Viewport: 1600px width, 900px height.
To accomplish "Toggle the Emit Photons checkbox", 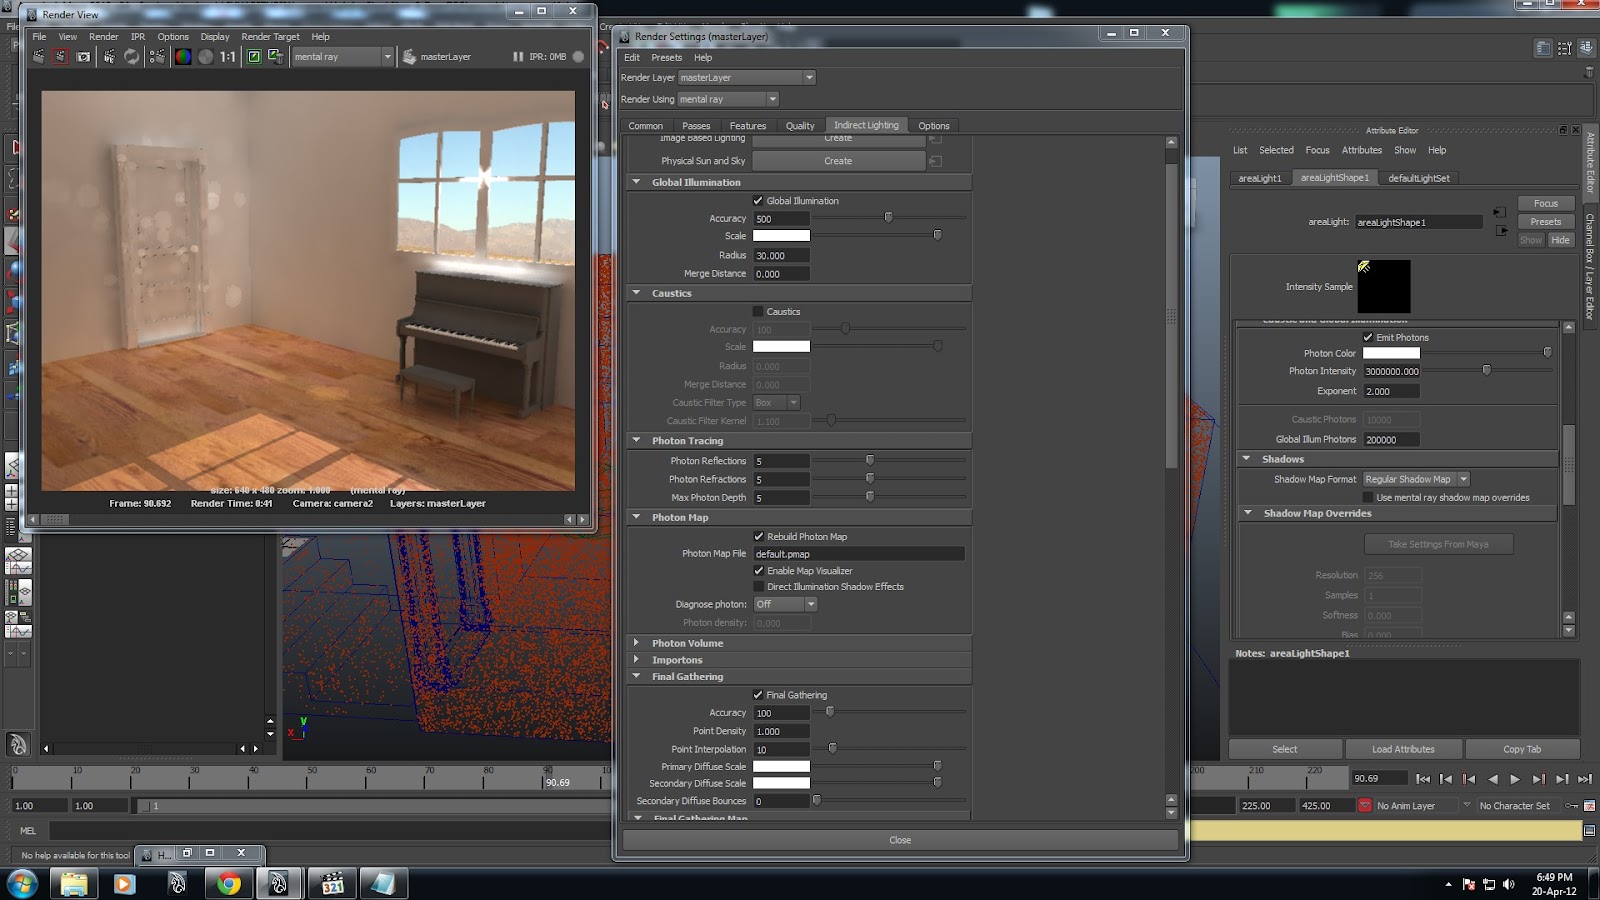I will point(1368,337).
